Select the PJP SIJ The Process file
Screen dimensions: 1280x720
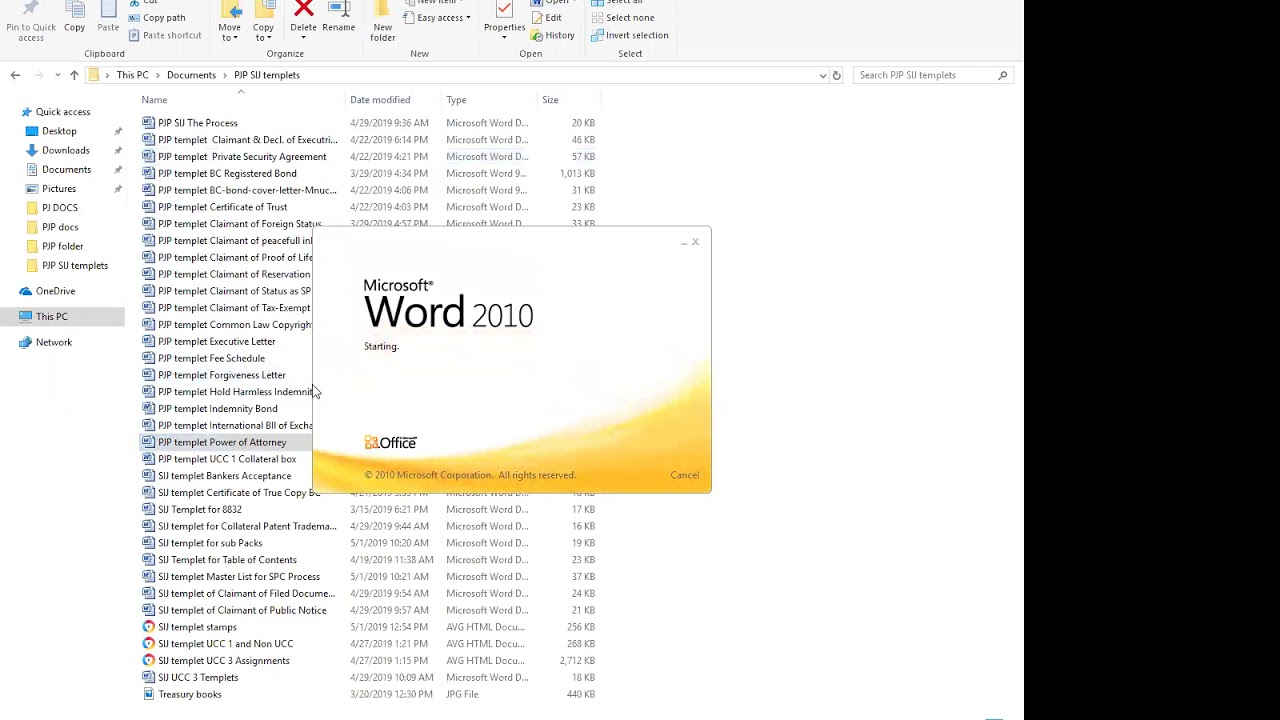[198, 123]
